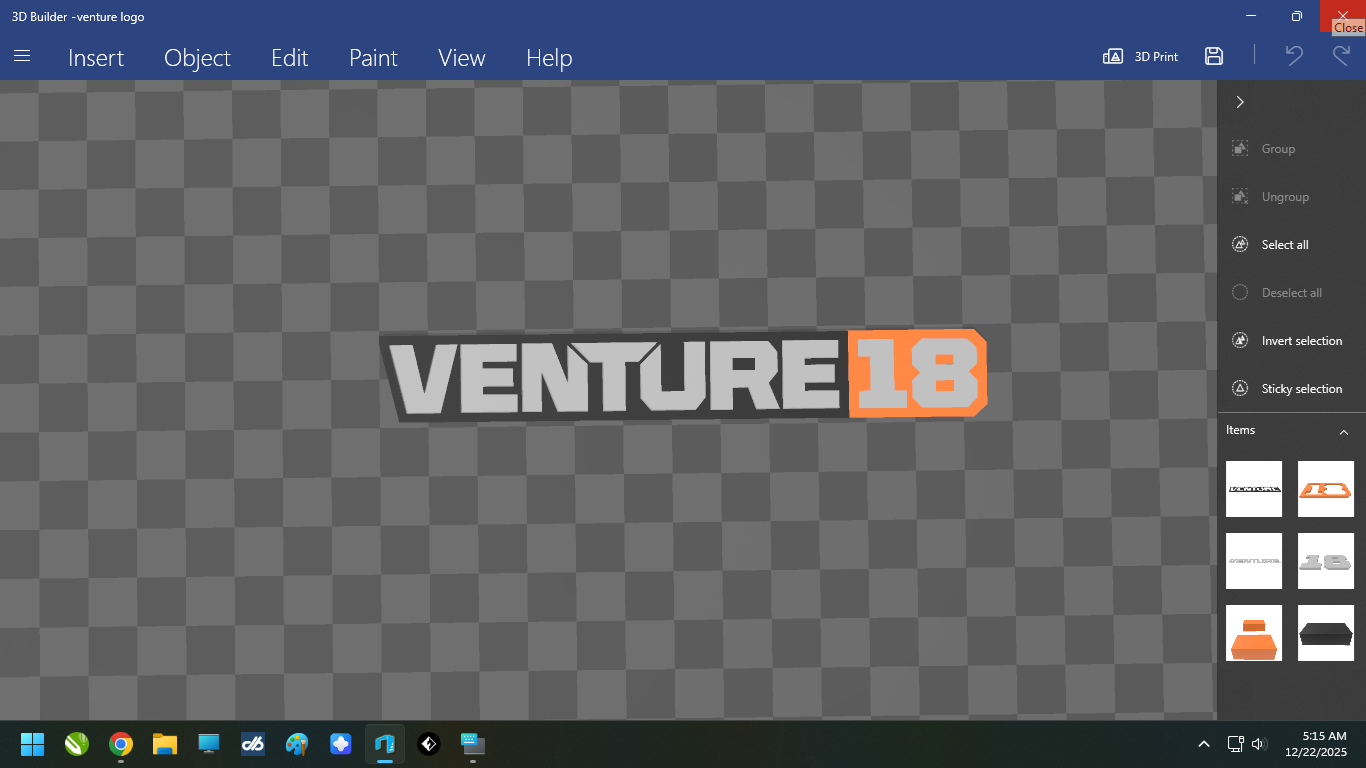Open the monitor icon app in taskbar

pyautogui.click(x=208, y=744)
